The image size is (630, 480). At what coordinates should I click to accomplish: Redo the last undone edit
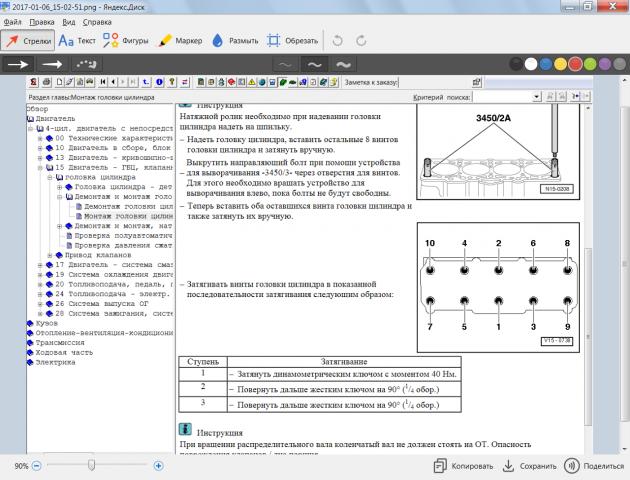pos(361,41)
